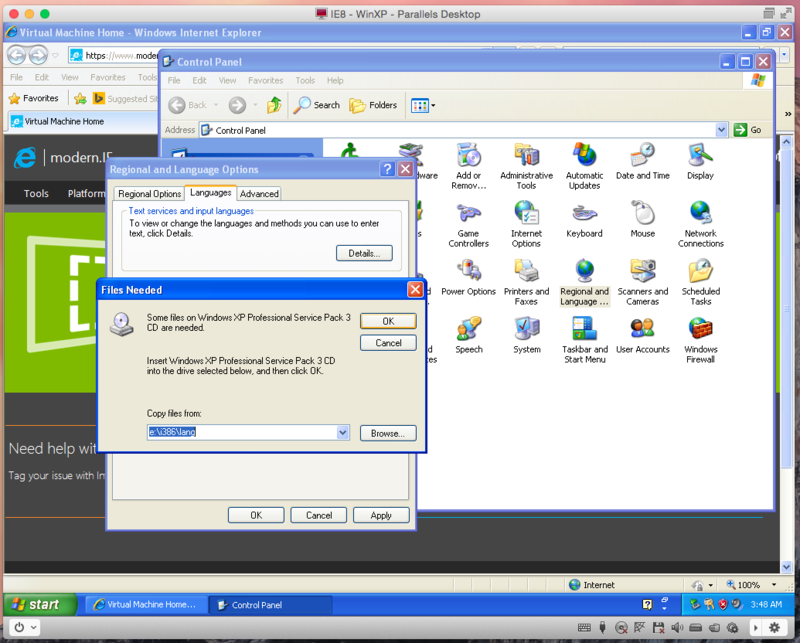Click OK in Files Needed dialog
The height and width of the screenshot is (643, 800).
tap(388, 321)
